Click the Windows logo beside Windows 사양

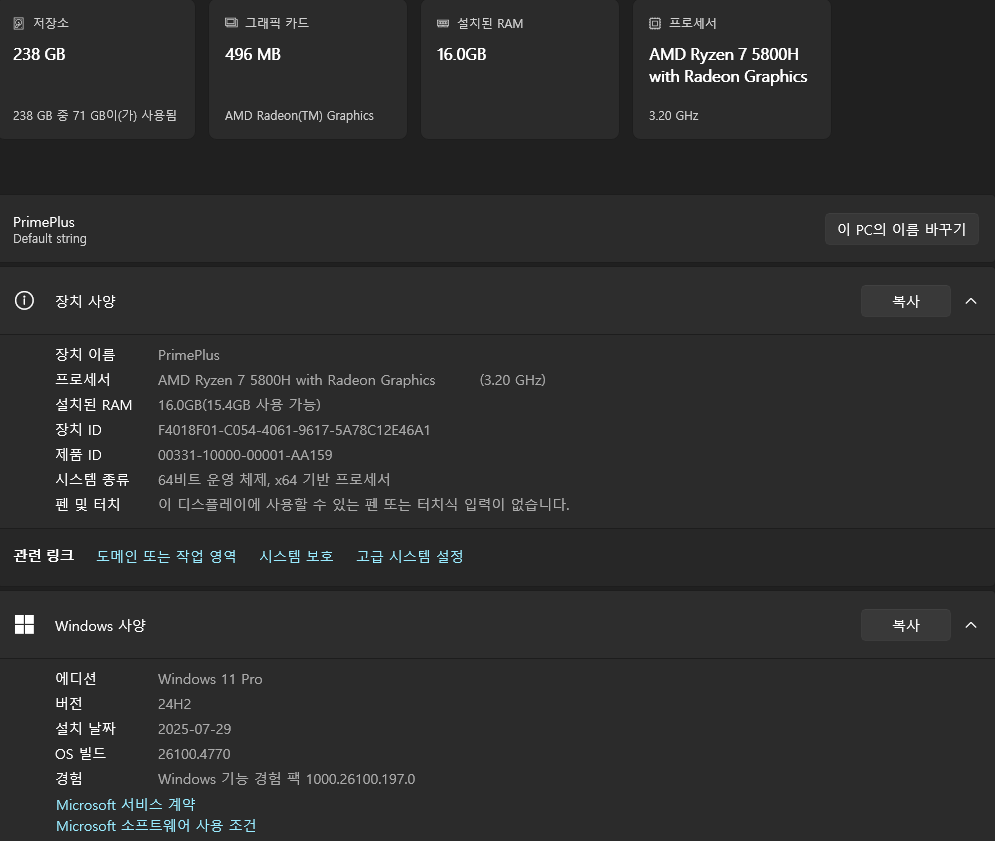[24, 625]
